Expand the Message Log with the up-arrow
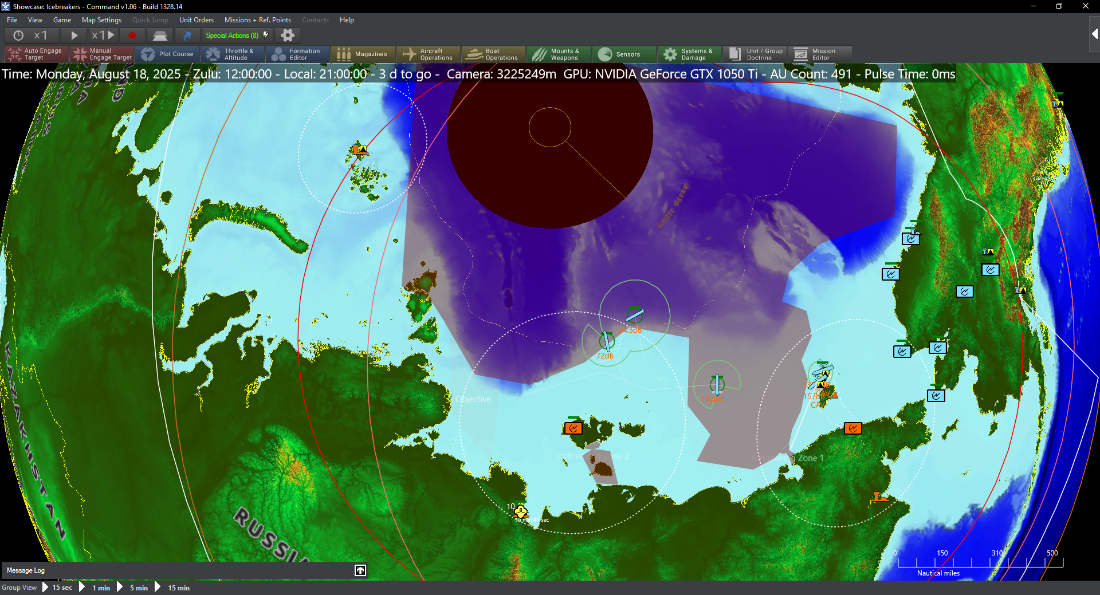Screen dimensions: 1100x595 click(x=360, y=570)
